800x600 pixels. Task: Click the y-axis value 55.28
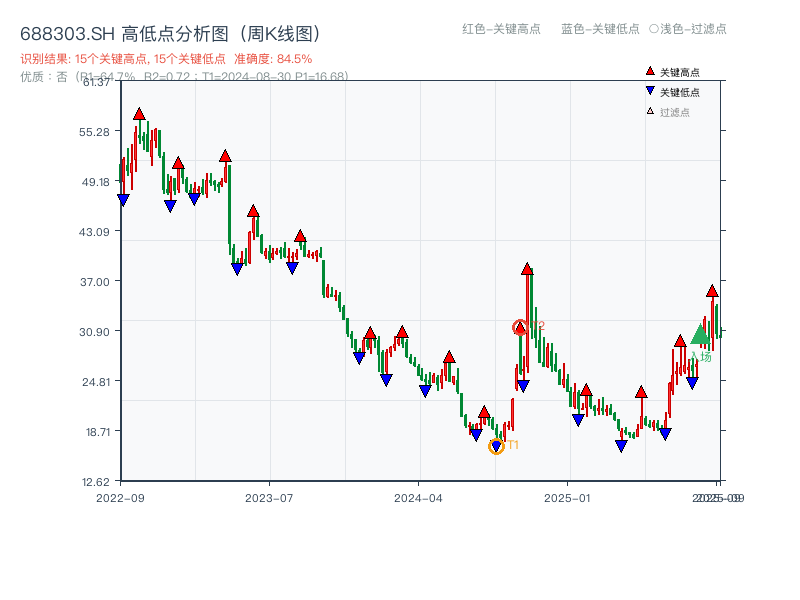[x=94, y=132]
